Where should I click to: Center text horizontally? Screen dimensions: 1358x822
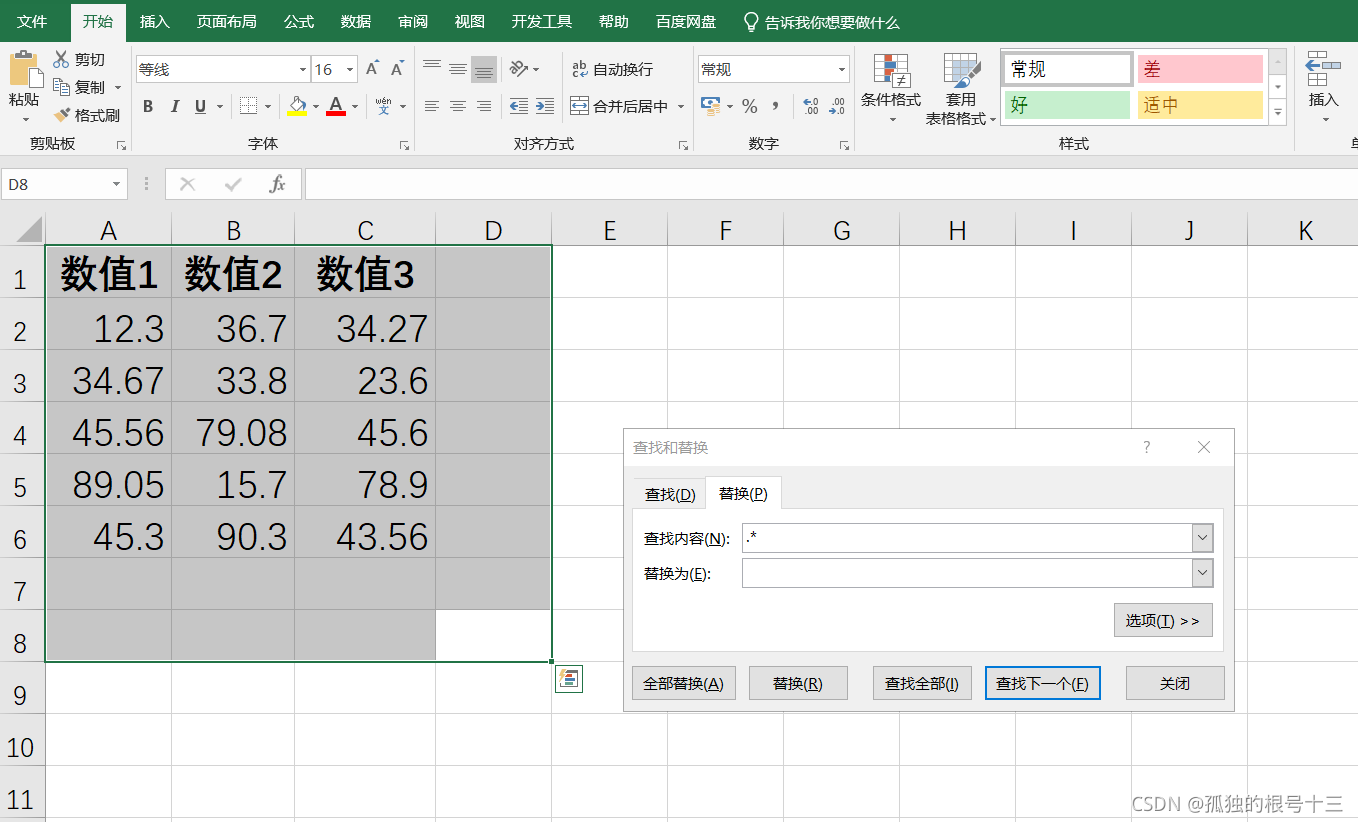tap(458, 106)
